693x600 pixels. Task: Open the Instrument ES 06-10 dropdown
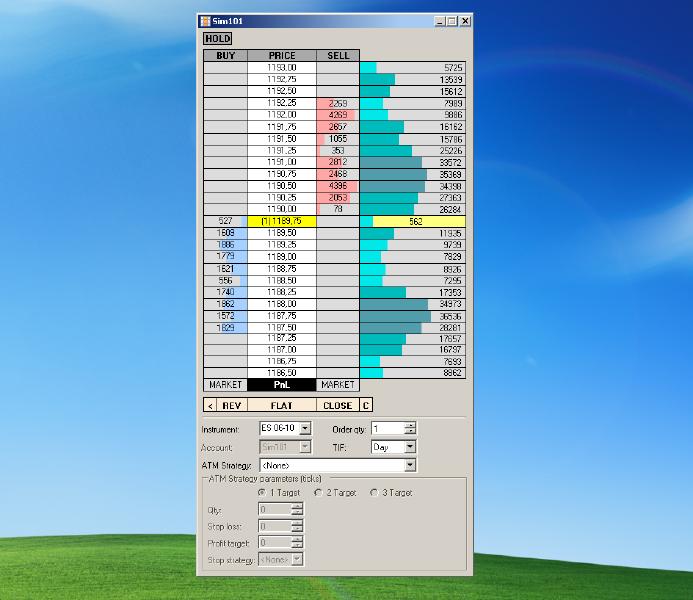305,428
